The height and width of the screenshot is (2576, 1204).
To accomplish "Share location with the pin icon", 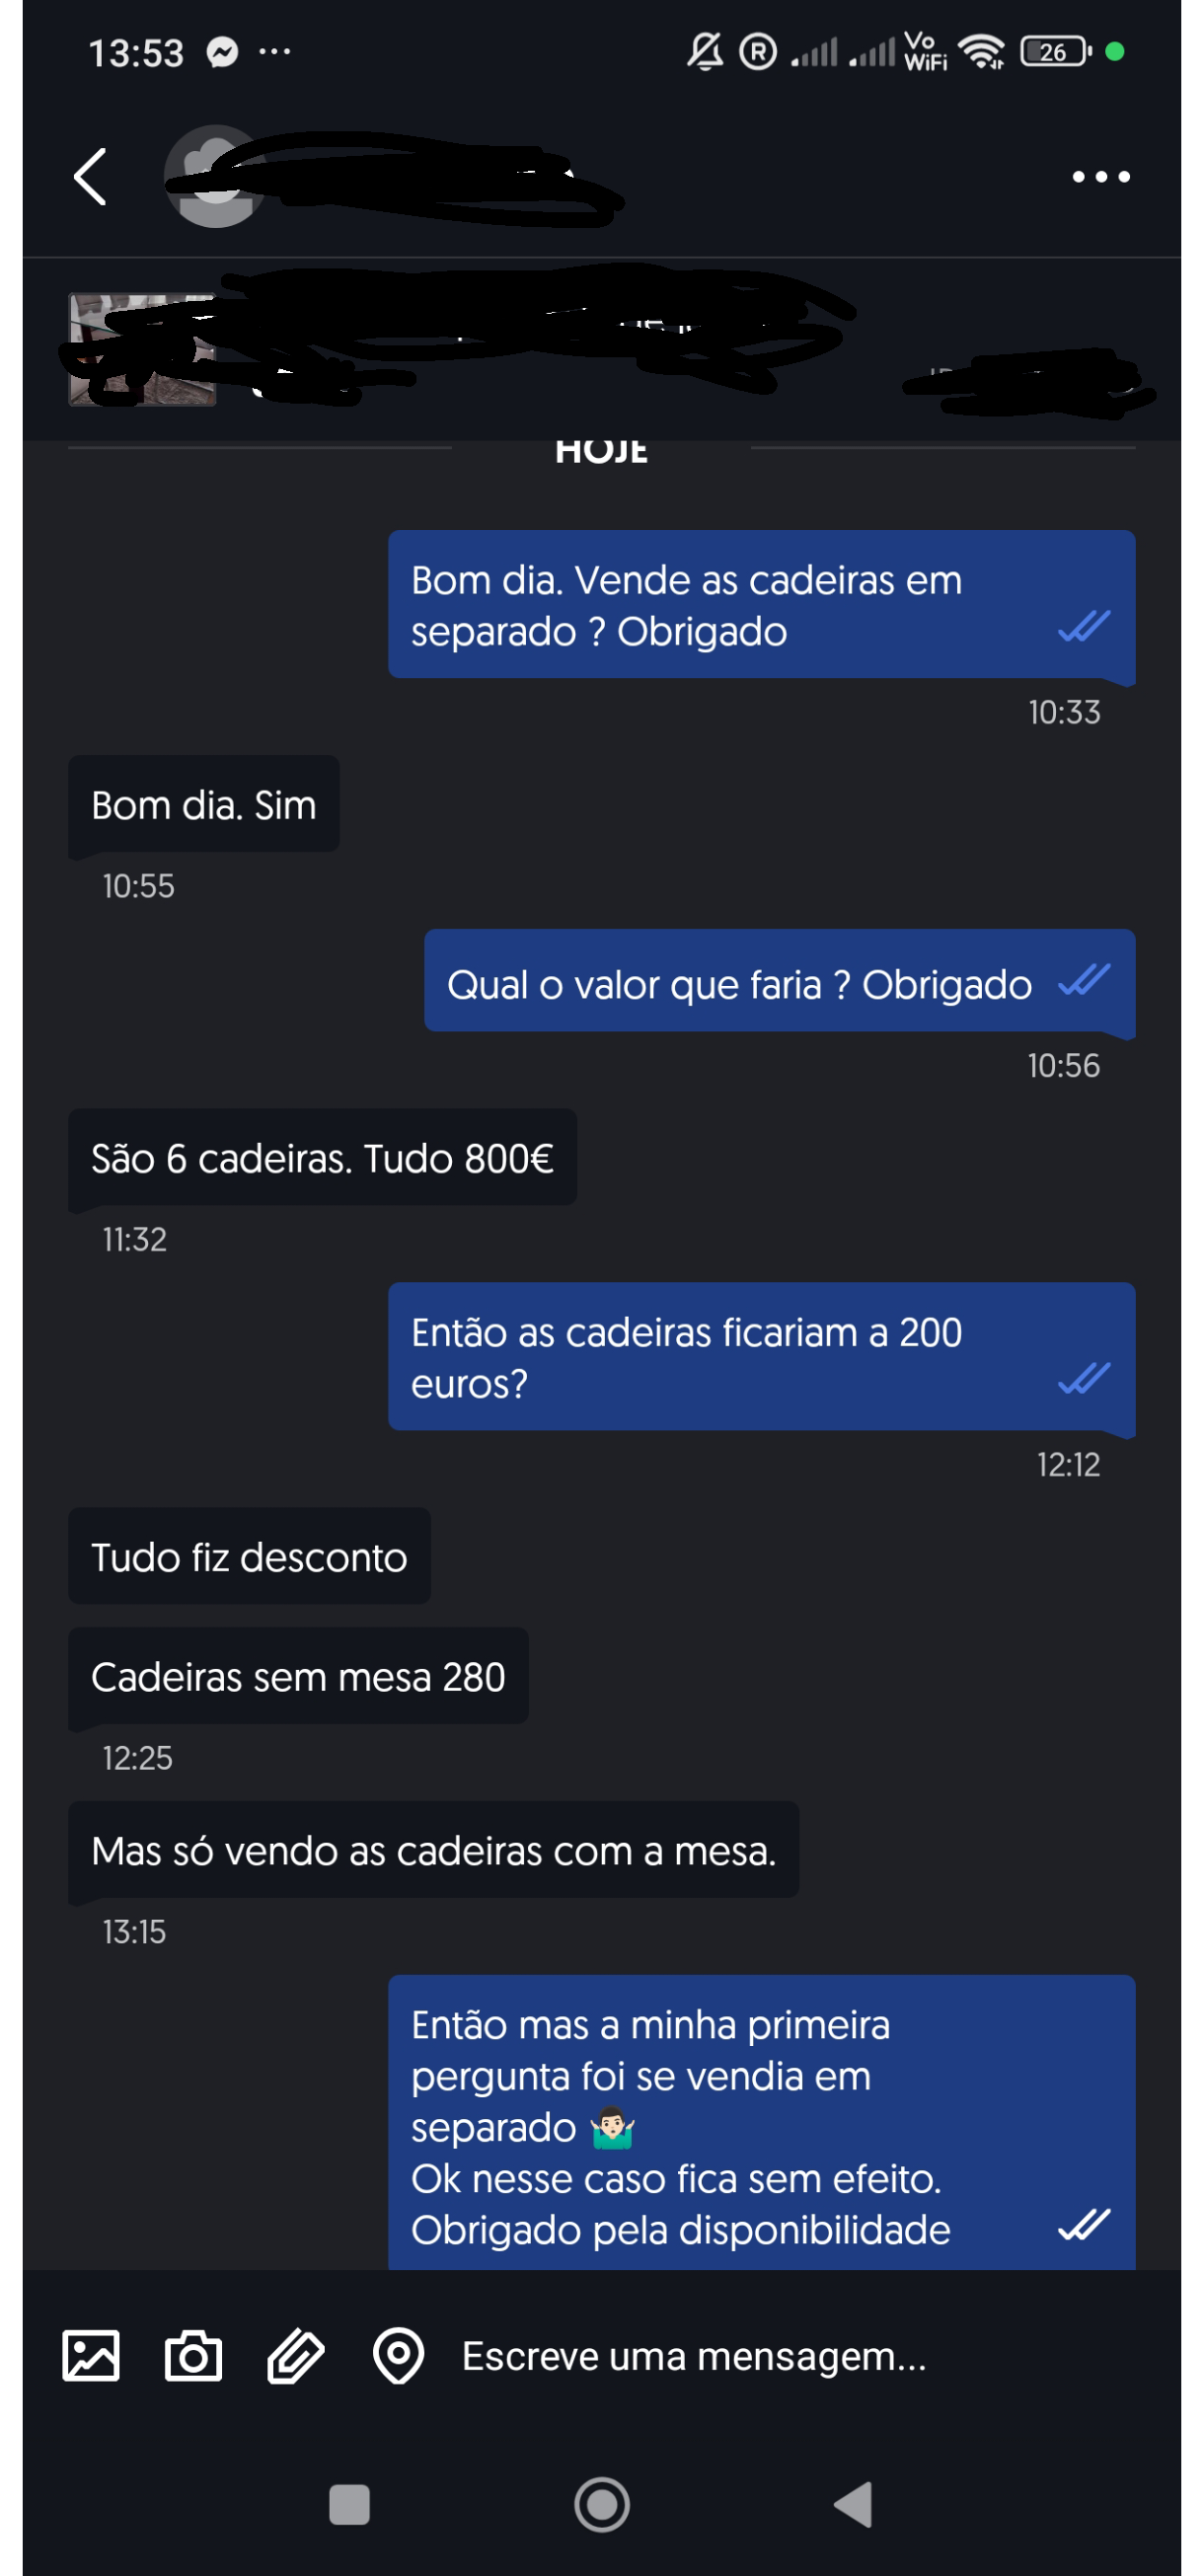I will [x=398, y=2355].
